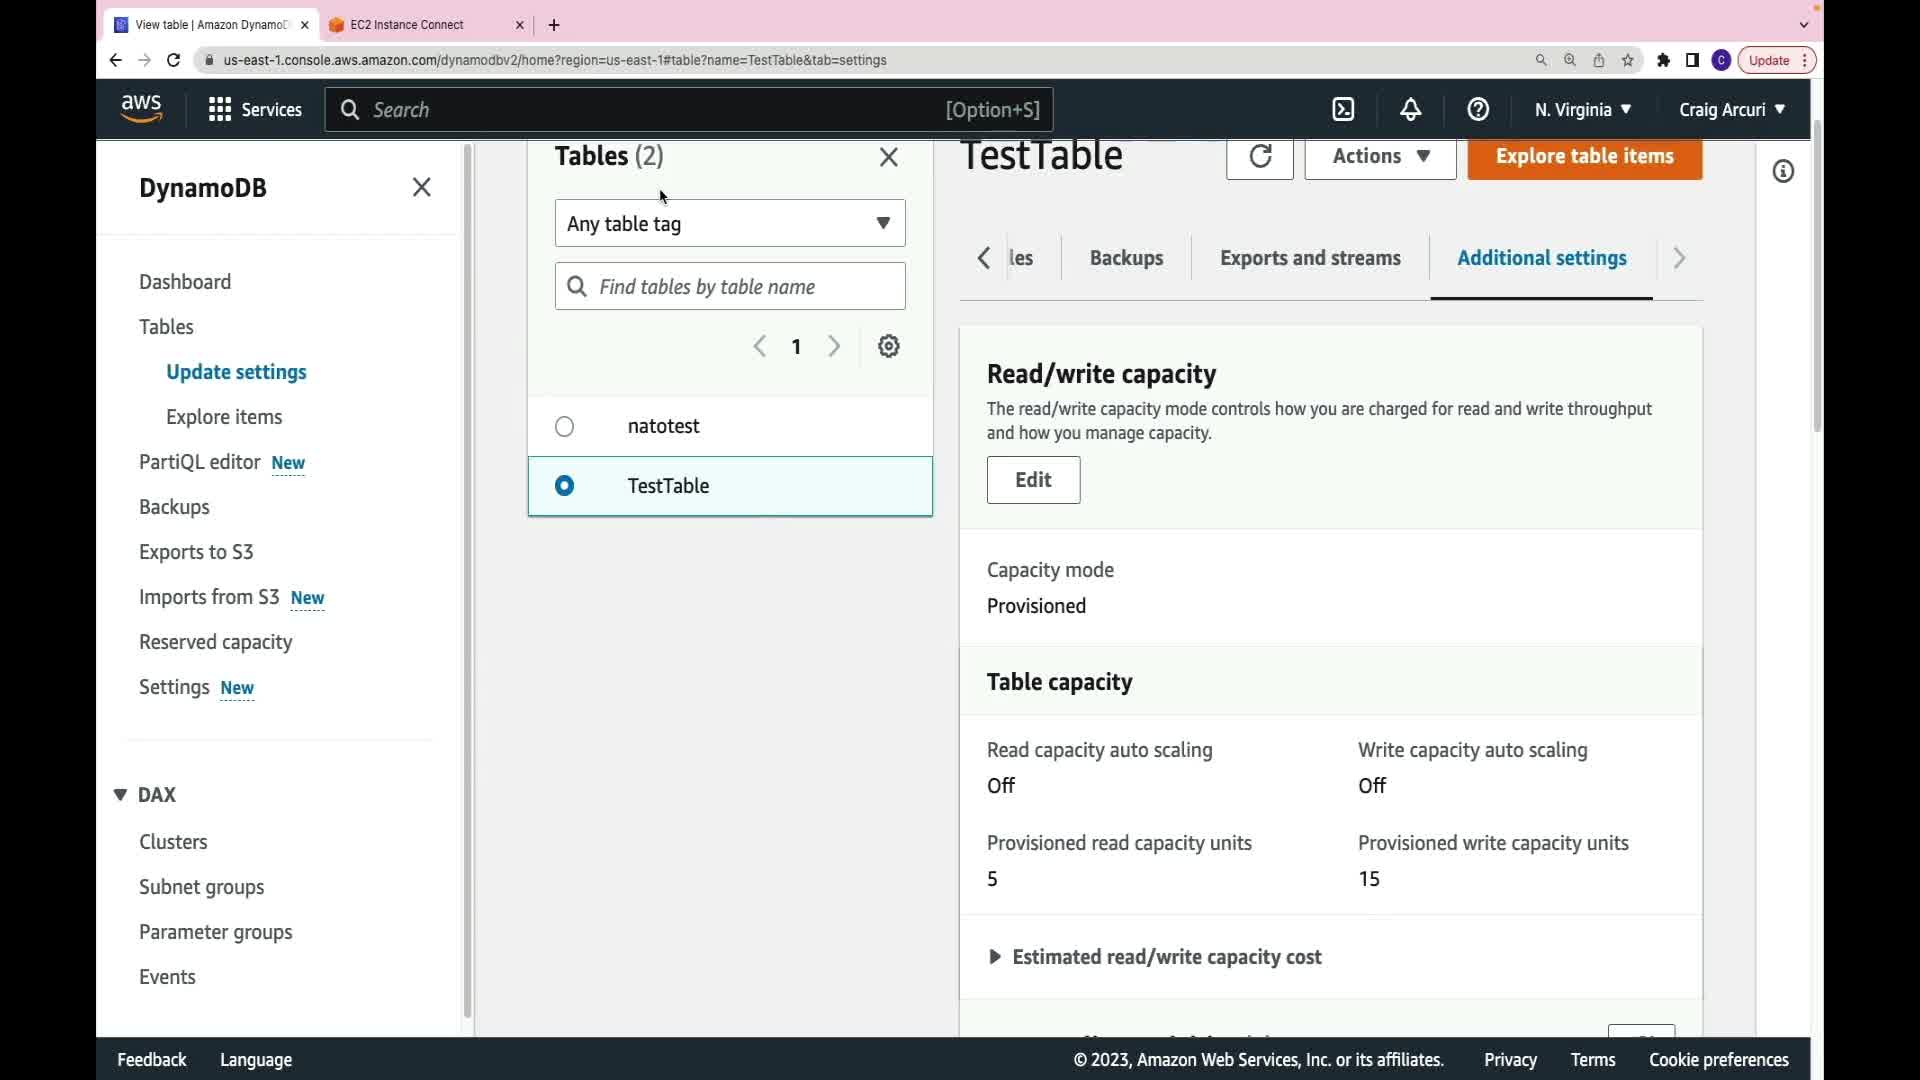Open table list preferences gear icon
Image resolution: width=1920 pixels, height=1080 pixels.
coord(889,347)
